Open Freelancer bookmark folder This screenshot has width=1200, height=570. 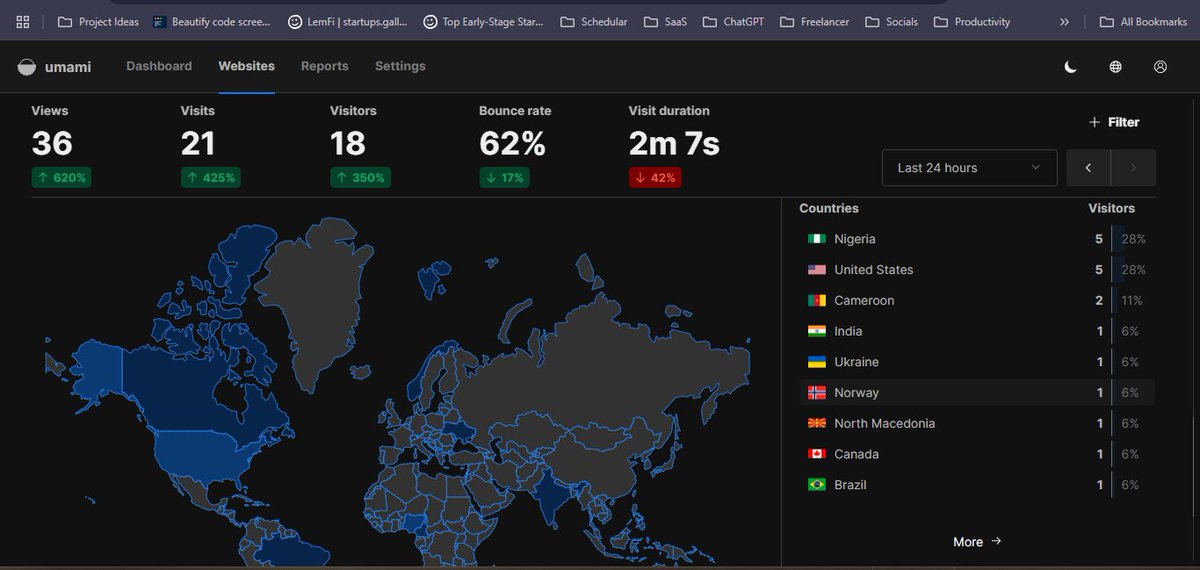tap(815, 21)
